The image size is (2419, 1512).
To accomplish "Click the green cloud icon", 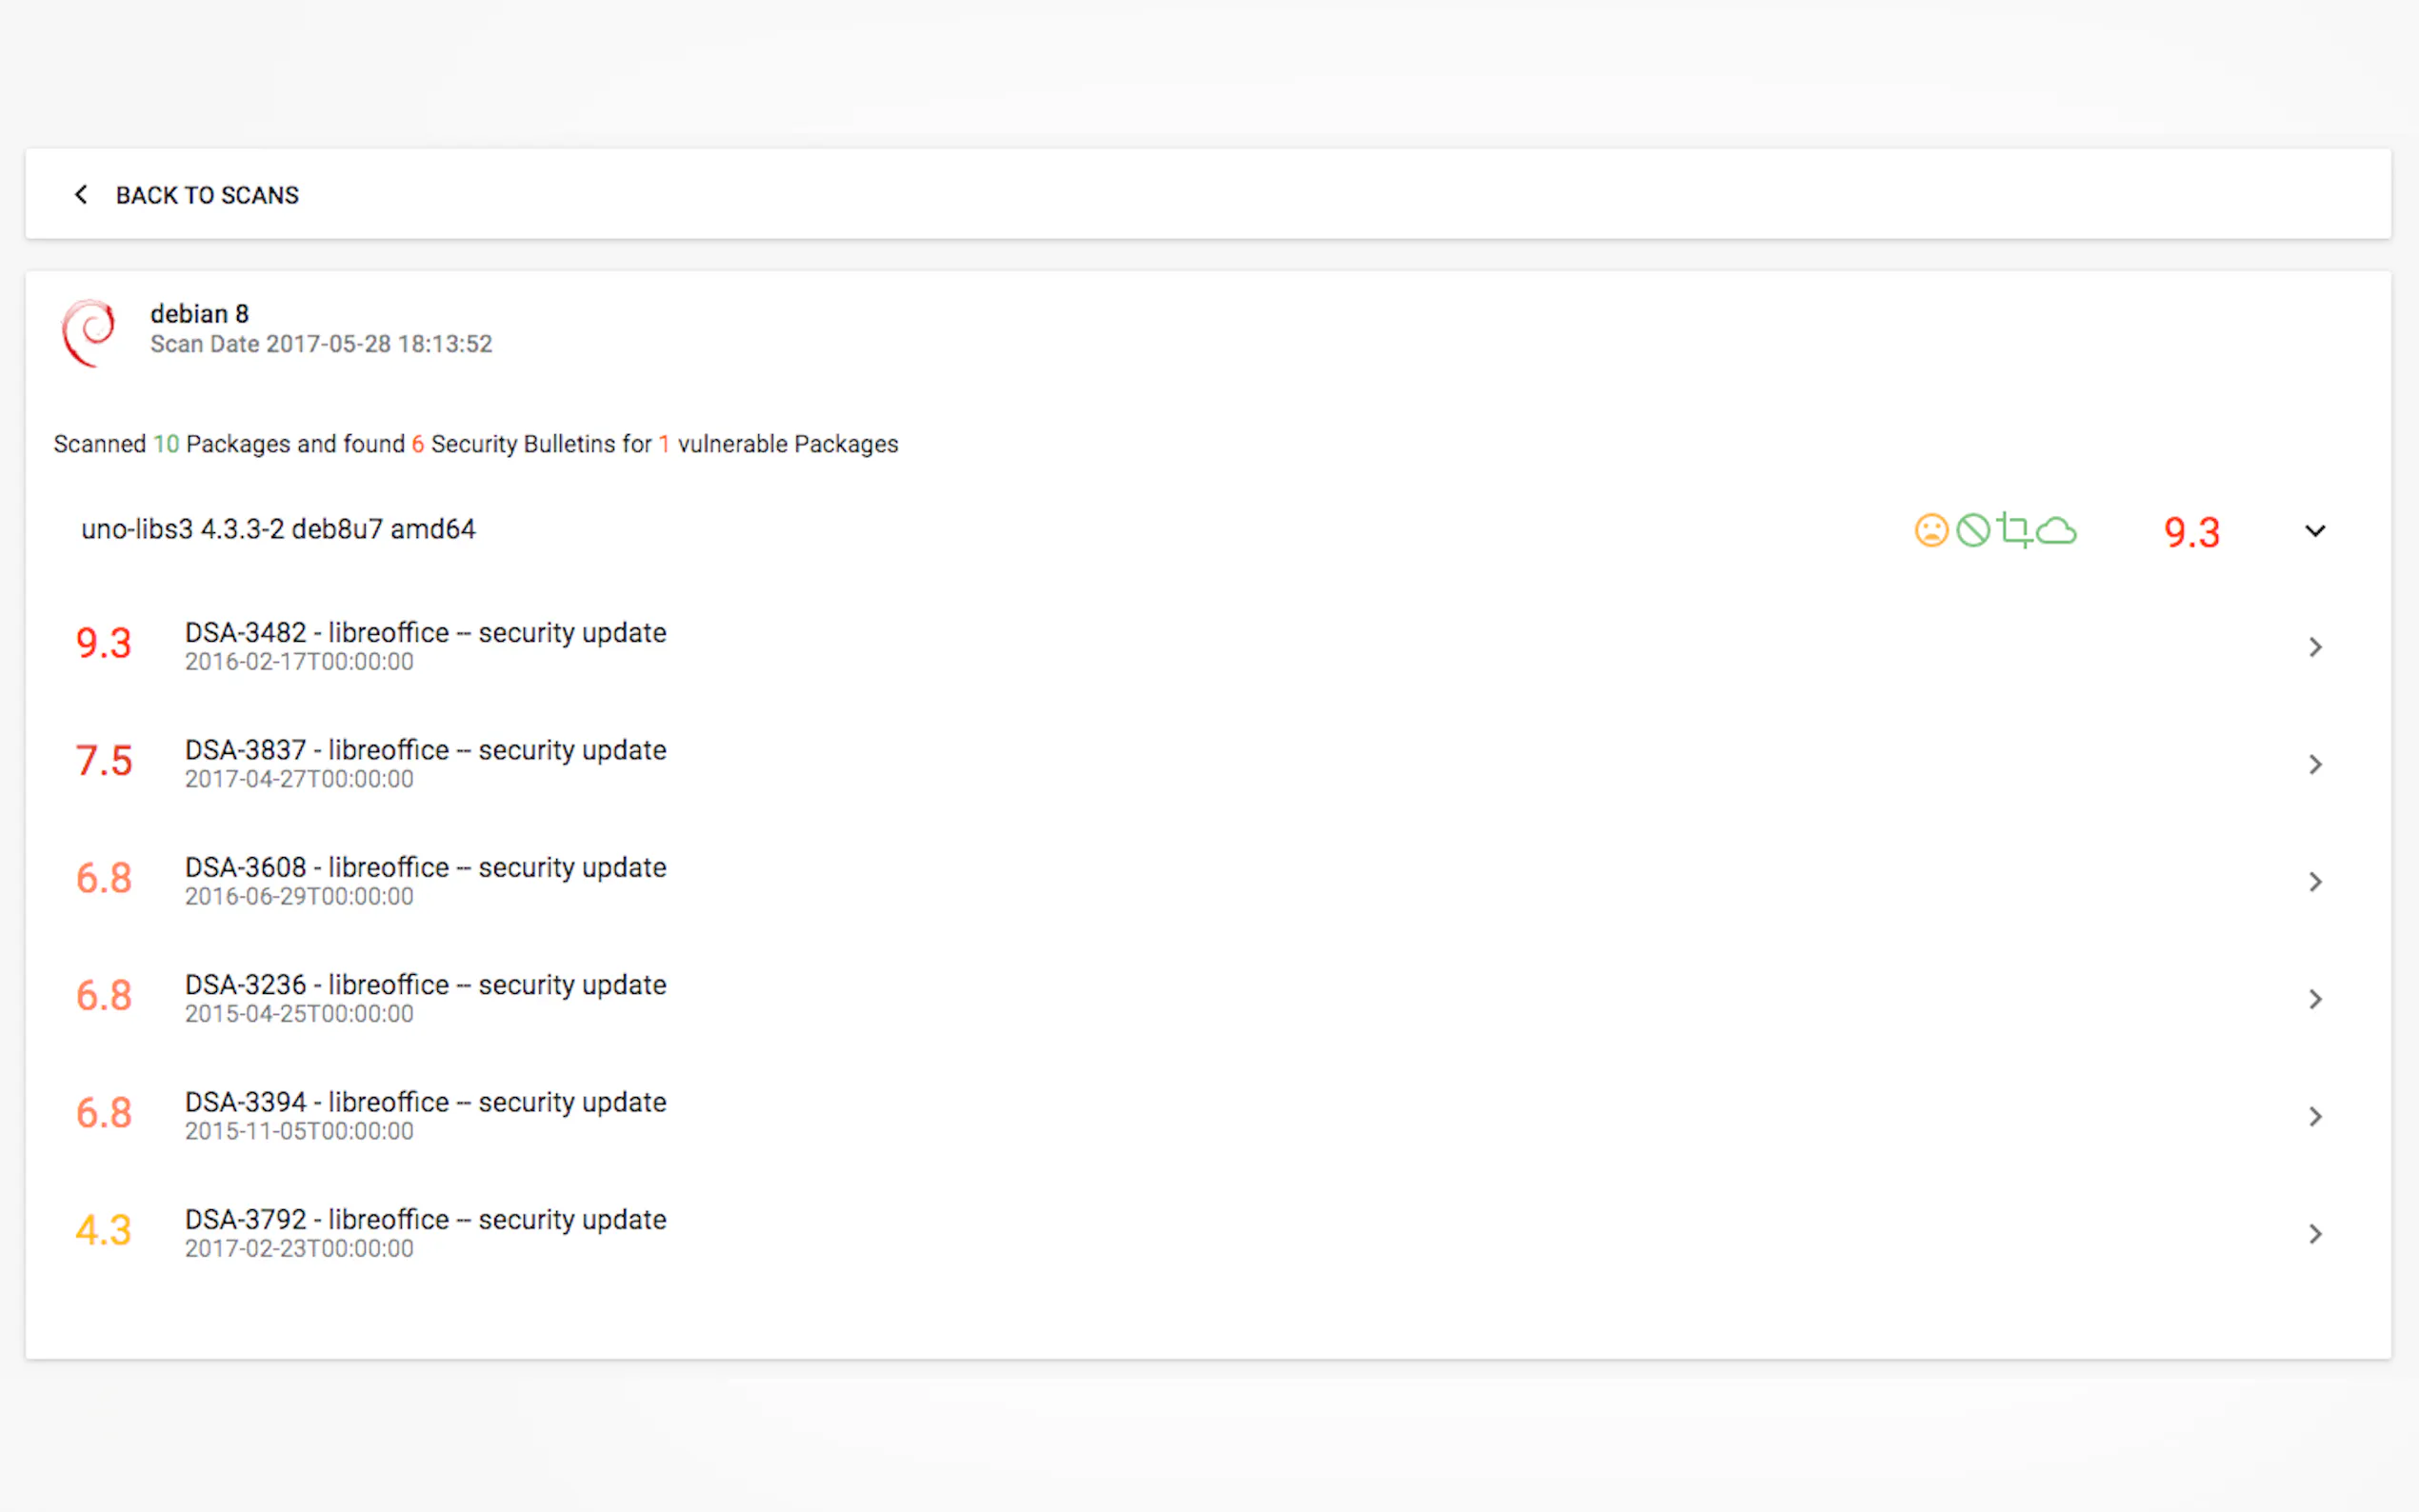I will click(x=2056, y=531).
